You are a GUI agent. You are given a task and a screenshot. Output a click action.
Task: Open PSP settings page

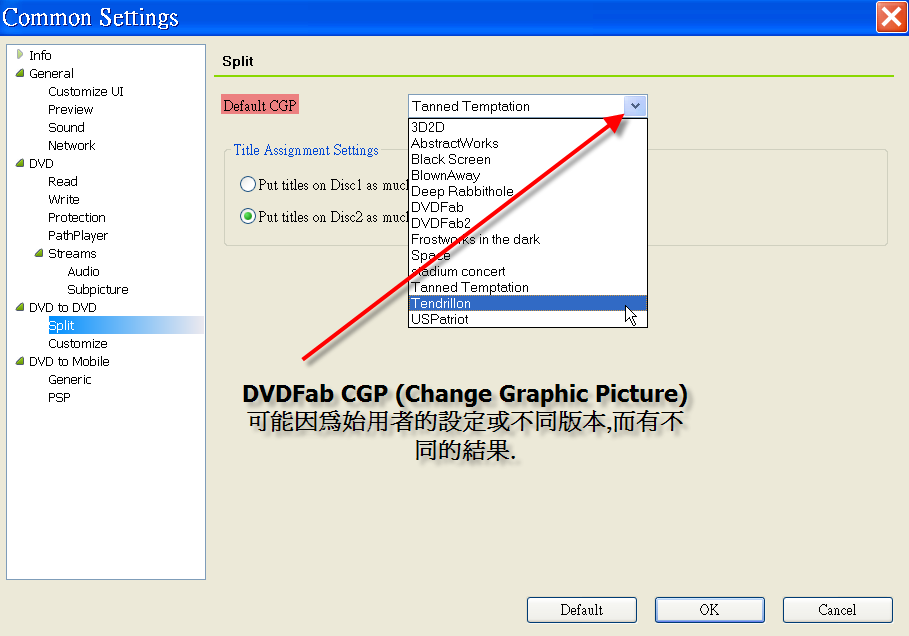59,397
